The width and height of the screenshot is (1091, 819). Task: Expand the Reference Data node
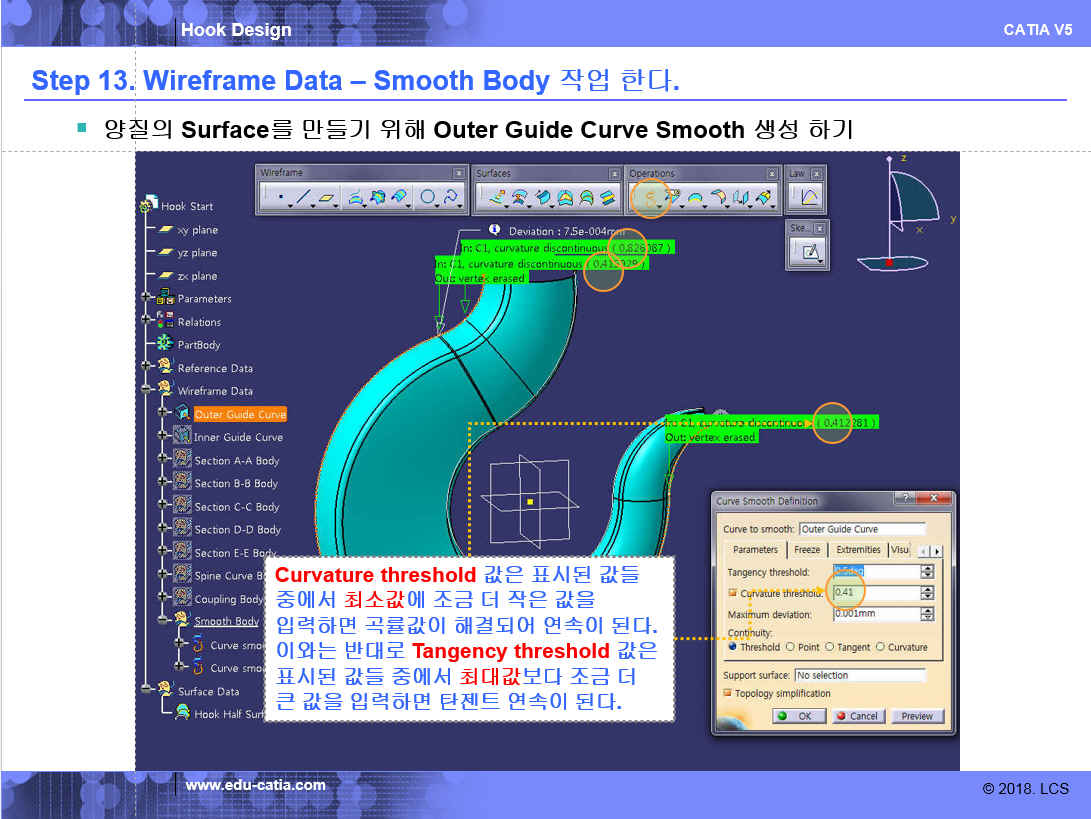(148, 368)
